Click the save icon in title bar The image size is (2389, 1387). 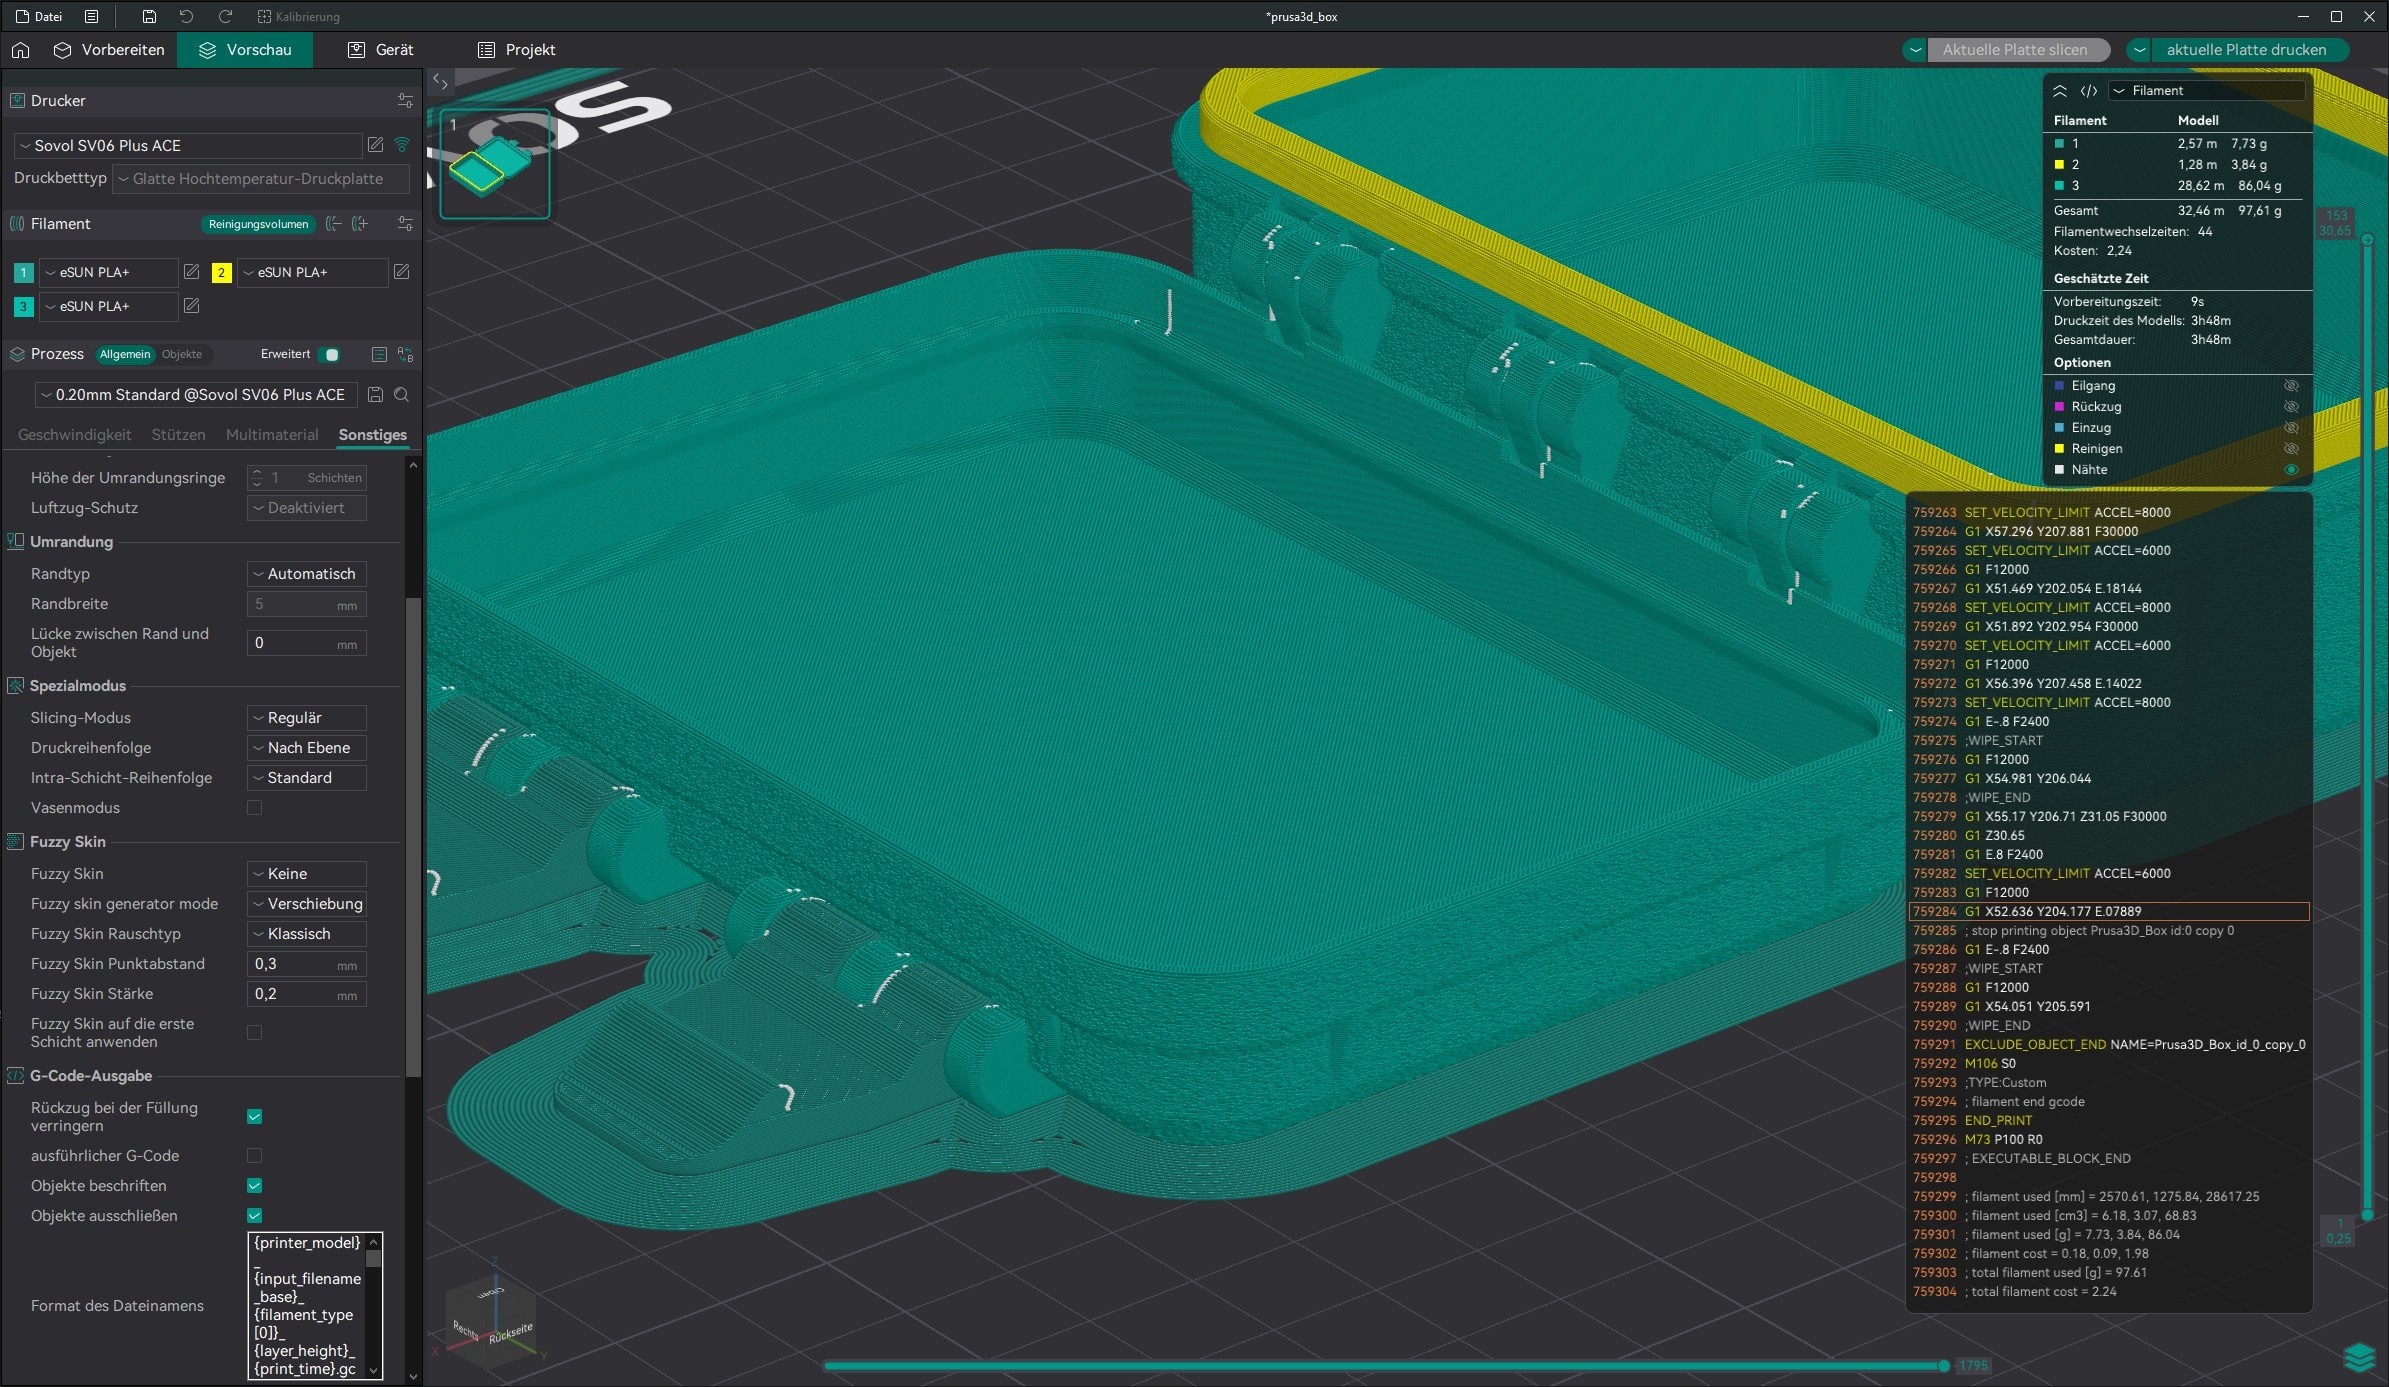(149, 16)
